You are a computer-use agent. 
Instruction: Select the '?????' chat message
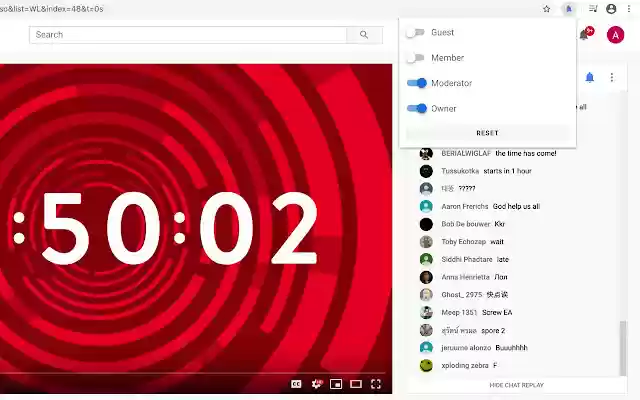tap(467, 189)
